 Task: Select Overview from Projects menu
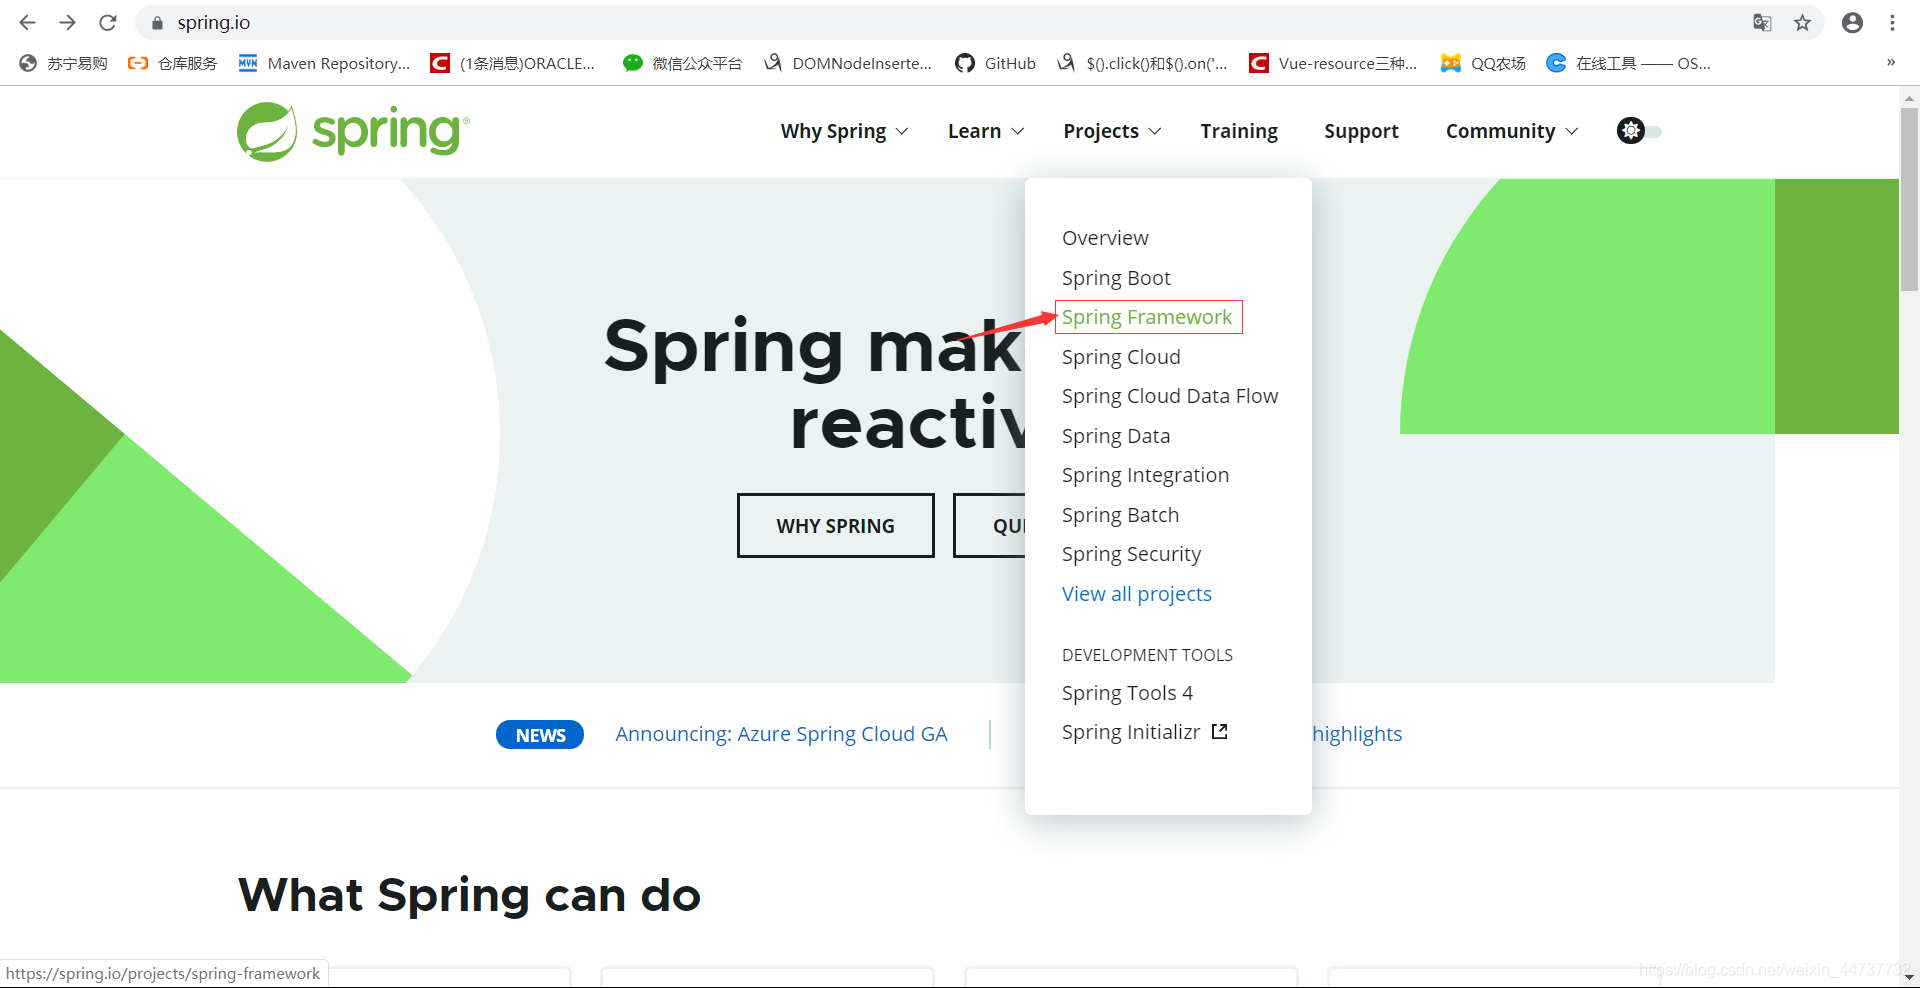pos(1105,238)
